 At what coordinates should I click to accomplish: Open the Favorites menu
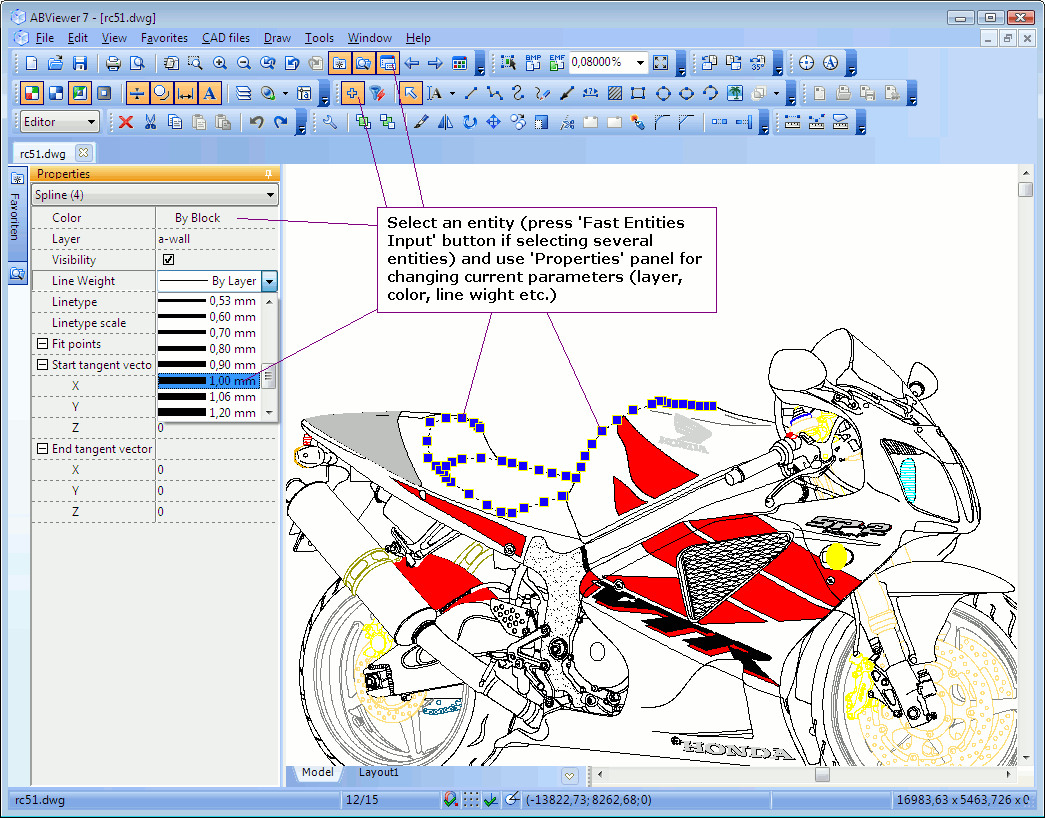[164, 38]
